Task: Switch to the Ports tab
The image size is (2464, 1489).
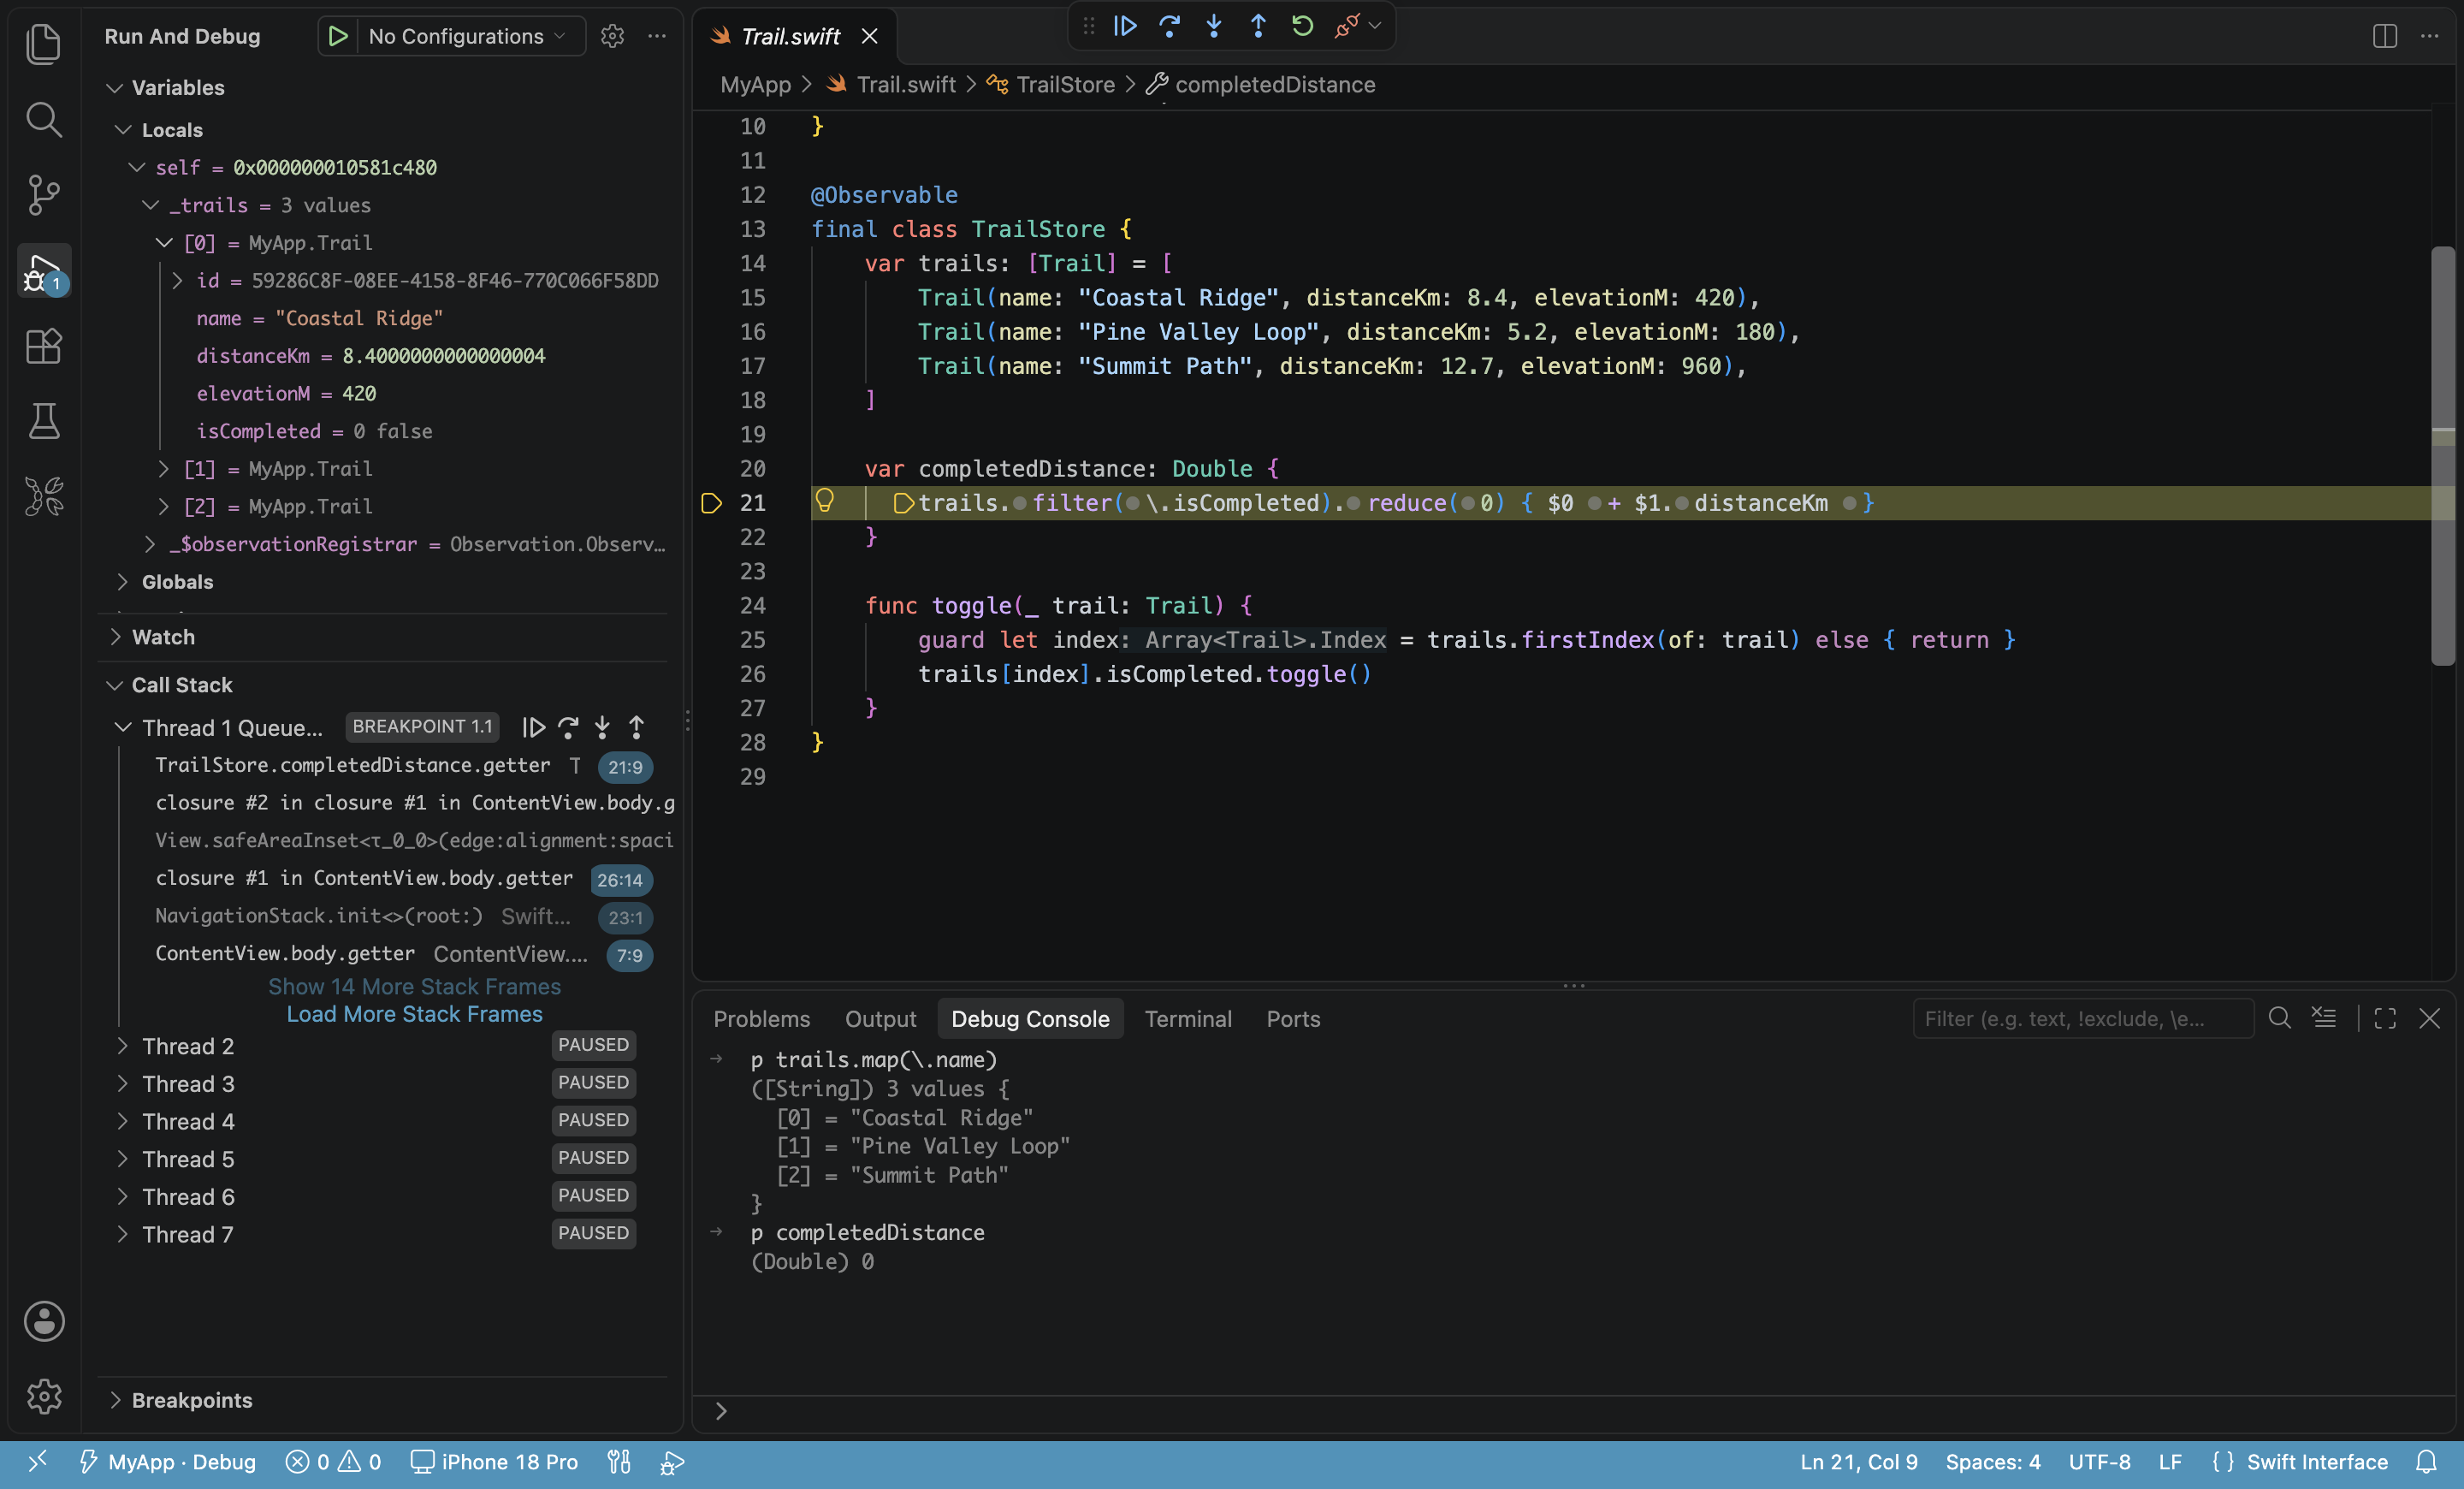Action: coord(1293,1019)
